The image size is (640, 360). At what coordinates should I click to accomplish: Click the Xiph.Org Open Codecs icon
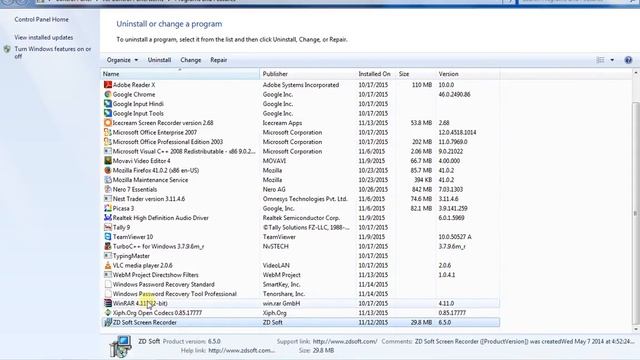tap(108, 313)
